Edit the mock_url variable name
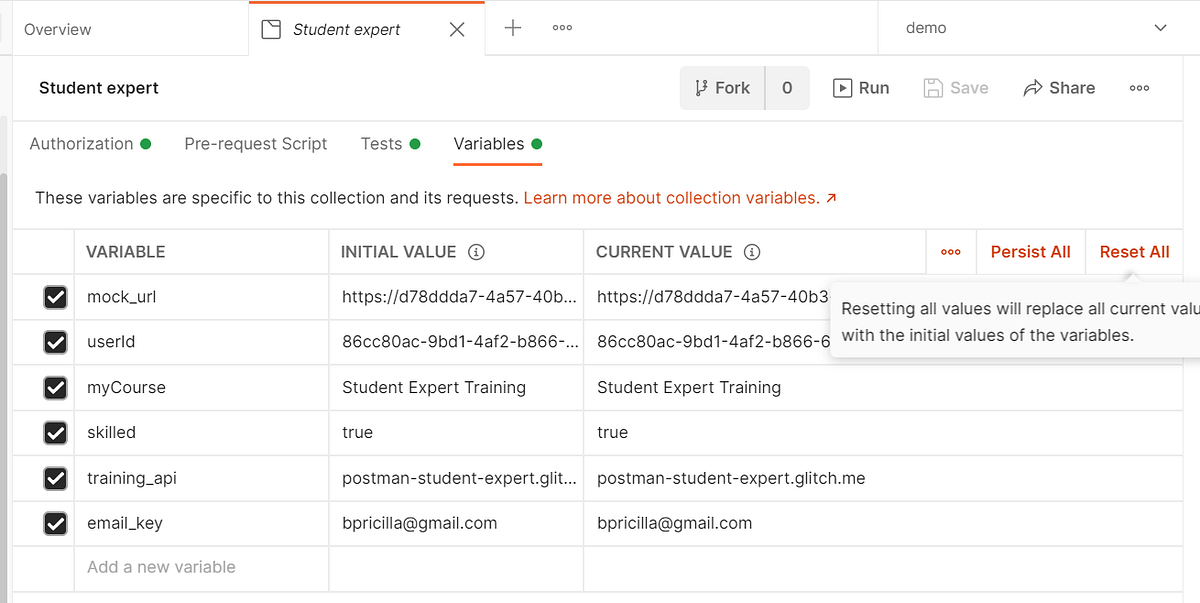The width and height of the screenshot is (1200, 603). (x=201, y=297)
